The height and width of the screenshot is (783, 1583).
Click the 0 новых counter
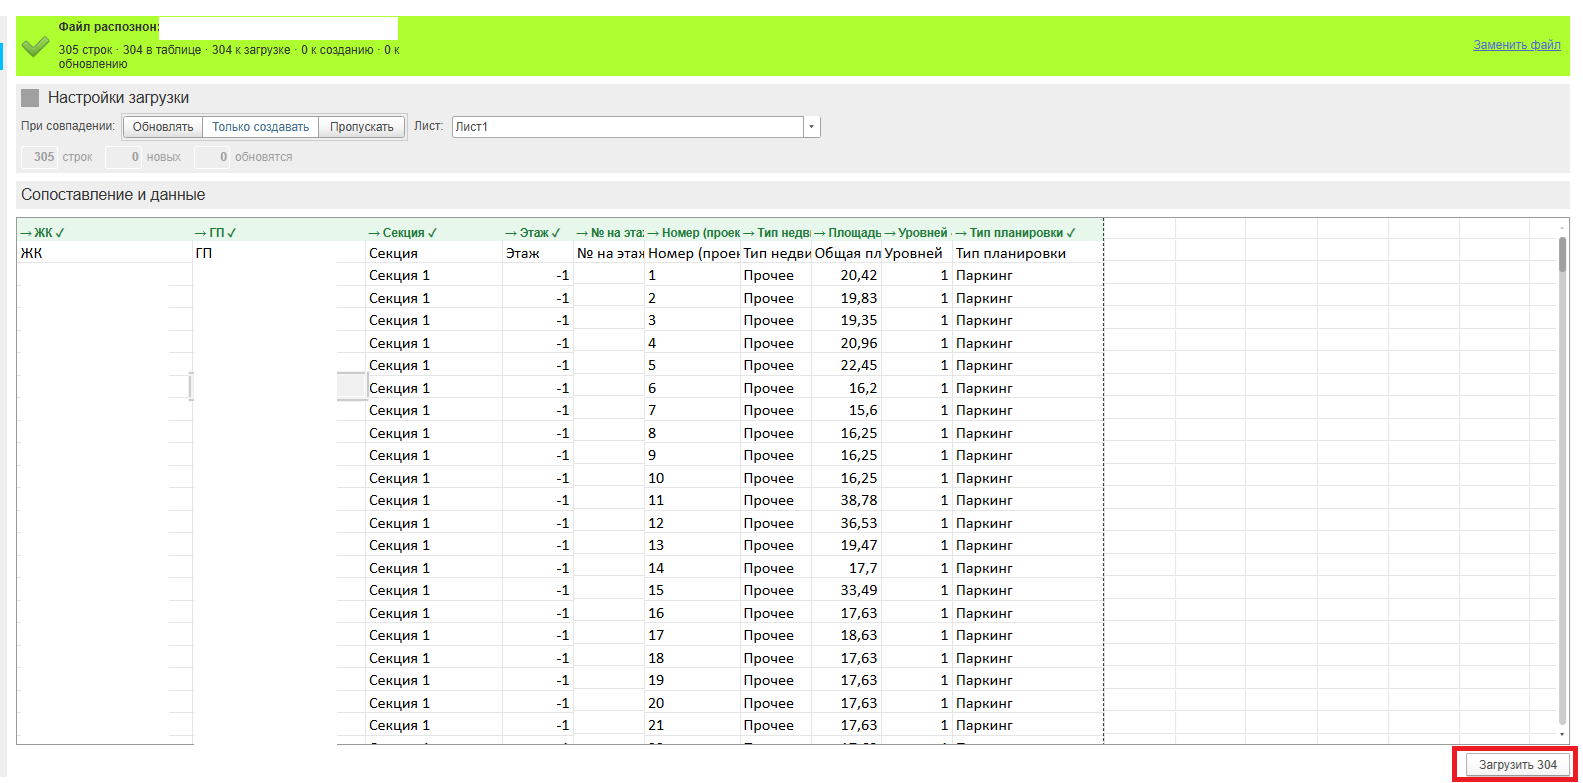[144, 157]
